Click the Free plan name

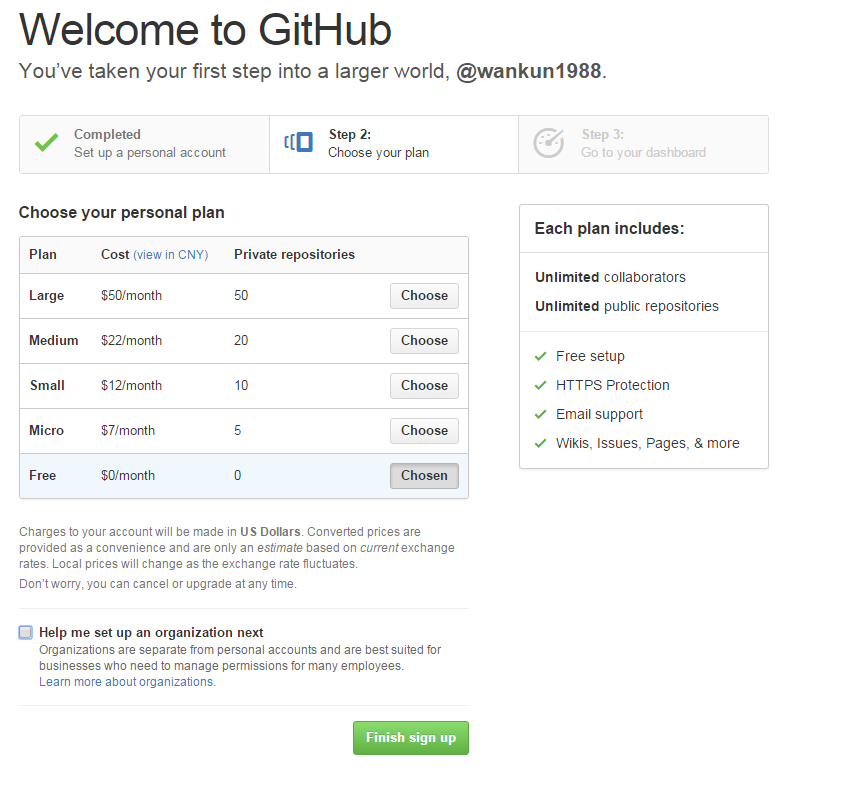tap(43, 475)
